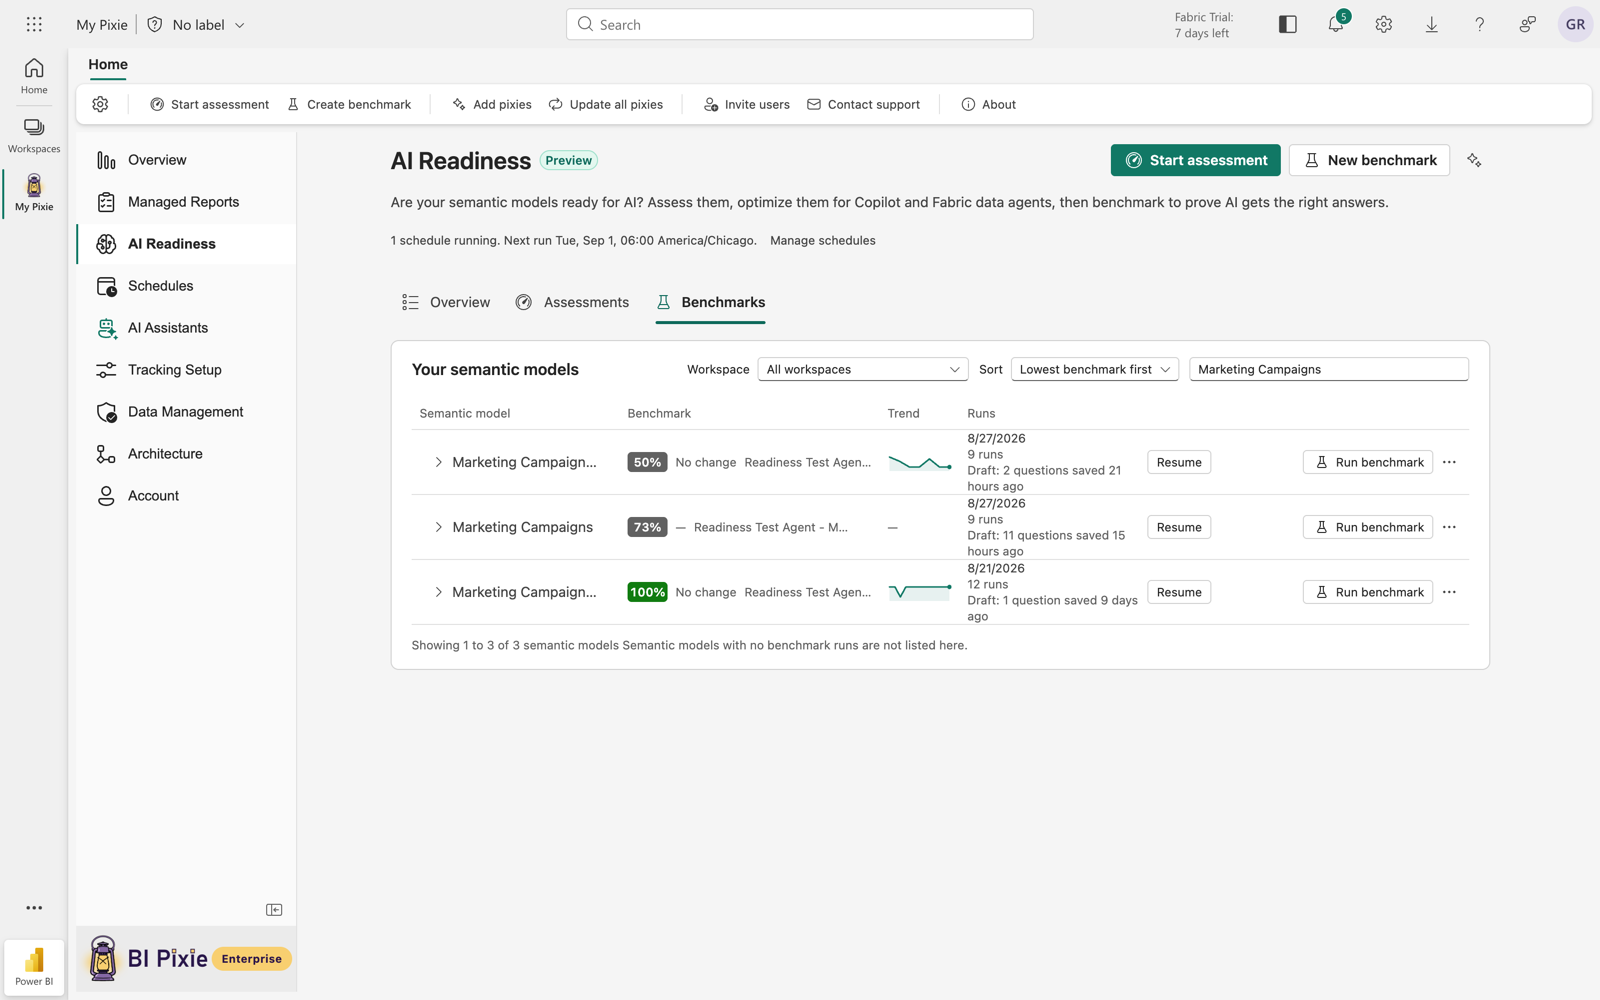Click the green Start assessment button
Viewport: 1600px width, 1000px height.
coord(1195,160)
